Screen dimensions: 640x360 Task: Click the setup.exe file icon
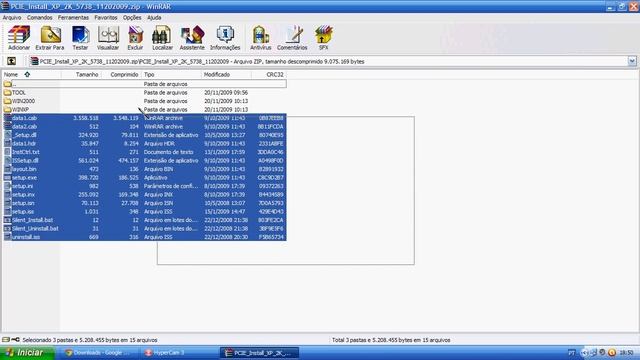coord(7,178)
